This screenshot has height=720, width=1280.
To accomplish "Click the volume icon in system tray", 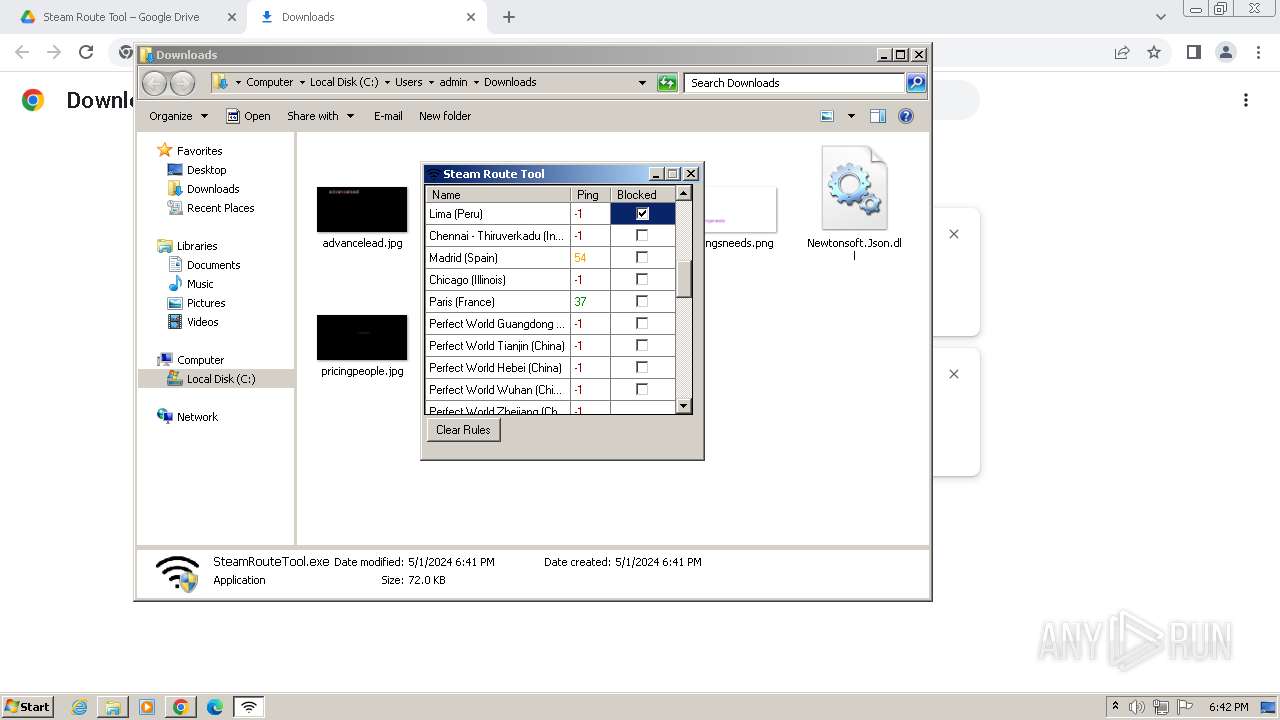I will (x=1137, y=707).
